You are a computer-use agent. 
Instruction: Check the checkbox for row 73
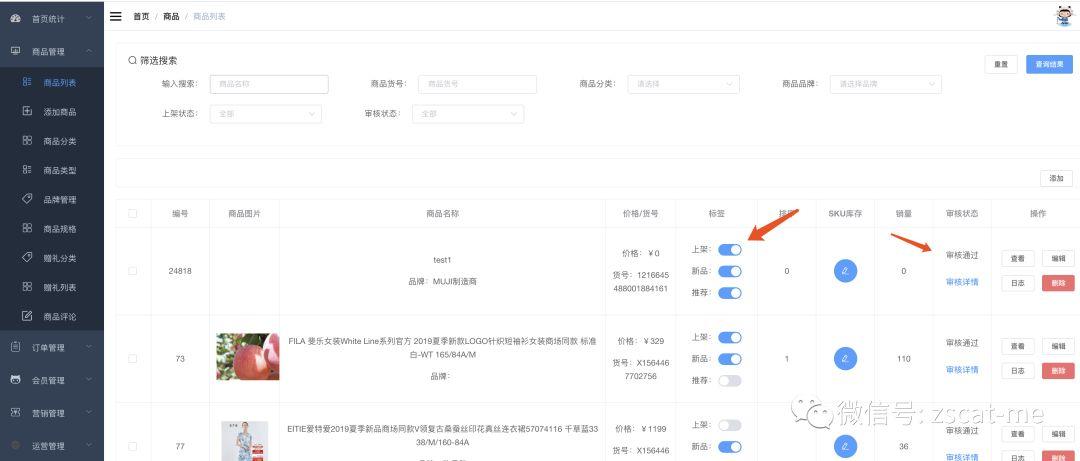point(132,358)
